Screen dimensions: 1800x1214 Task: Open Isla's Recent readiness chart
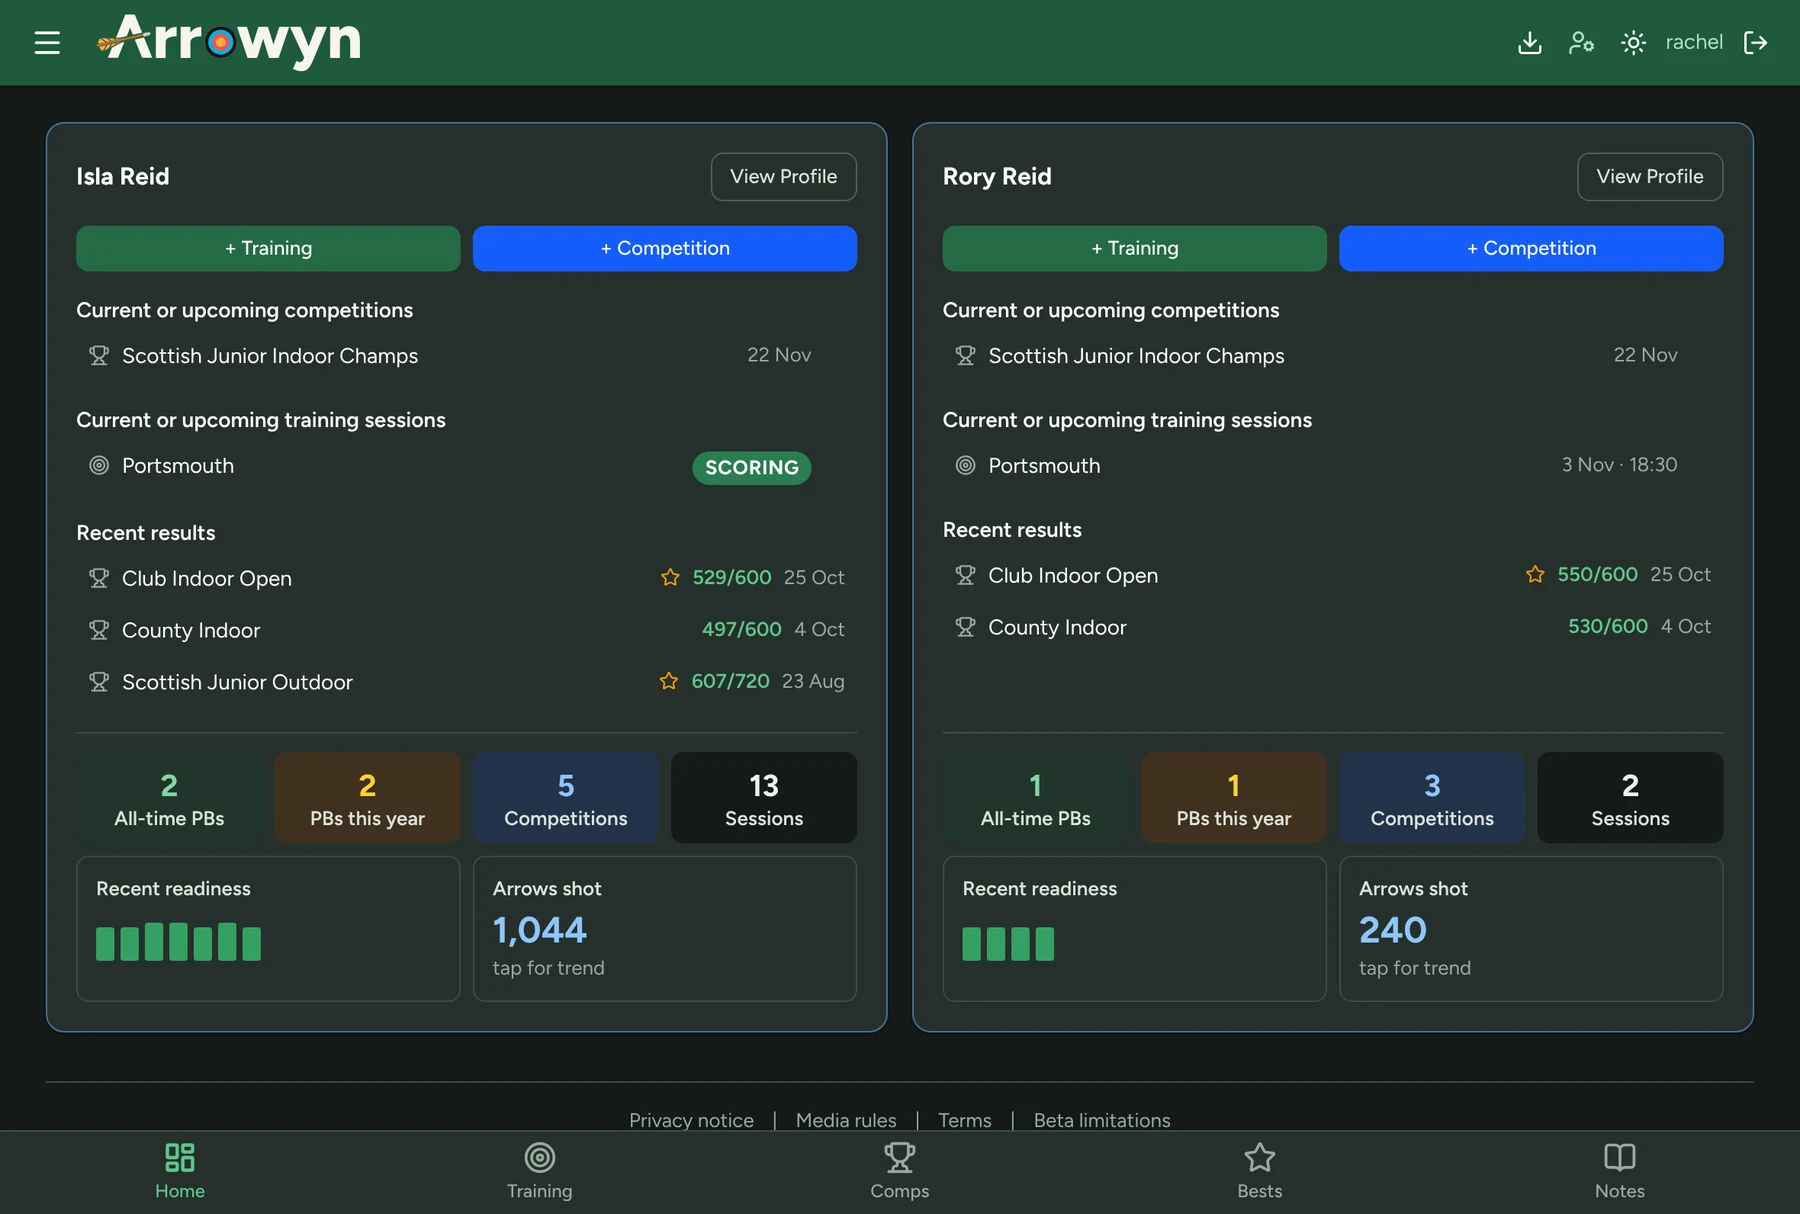(268, 929)
